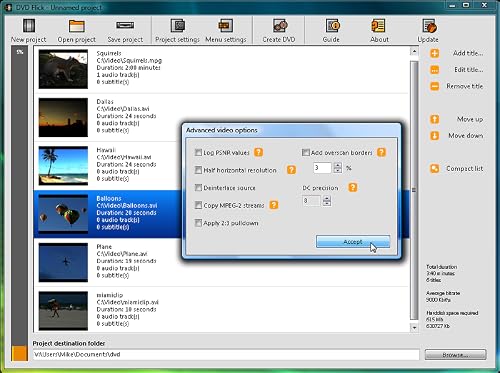Click the Edit title icon
Image resolution: width=500 pixels, height=373 pixels.
pyautogui.click(x=434, y=70)
